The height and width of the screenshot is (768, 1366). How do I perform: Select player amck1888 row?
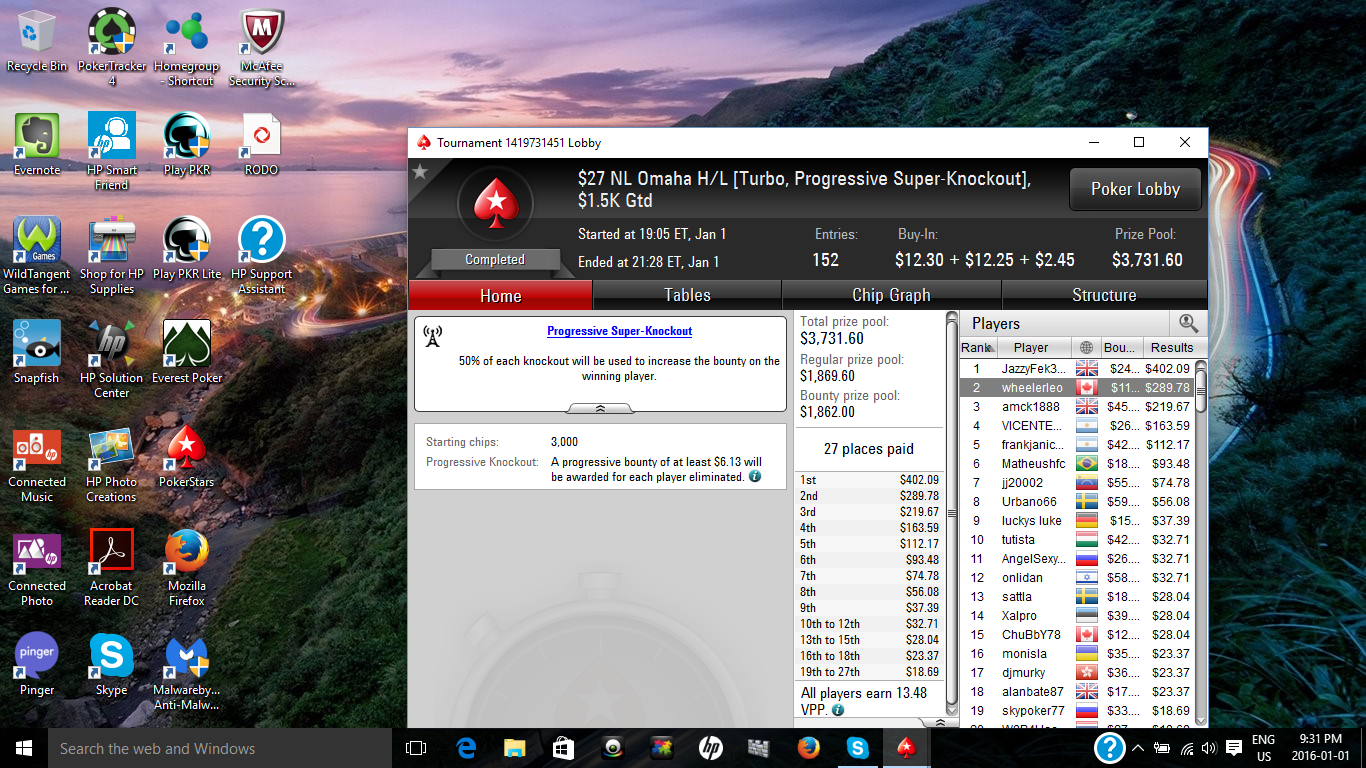[1077, 407]
